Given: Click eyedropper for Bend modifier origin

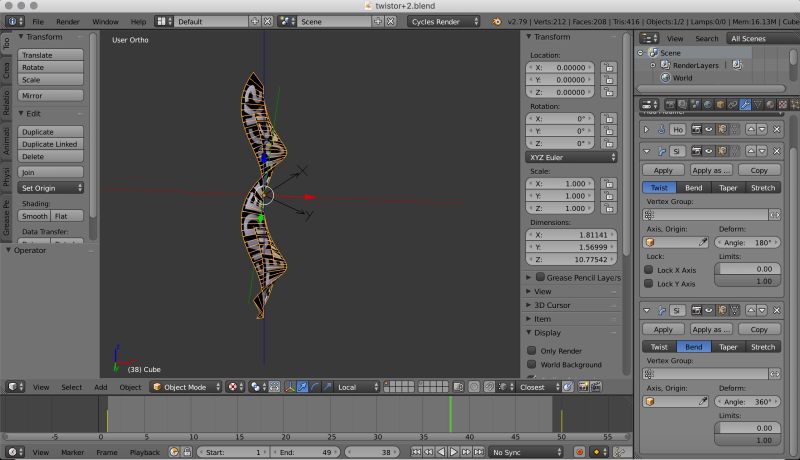Looking at the screenshot, I should click(x=703, y=402).
